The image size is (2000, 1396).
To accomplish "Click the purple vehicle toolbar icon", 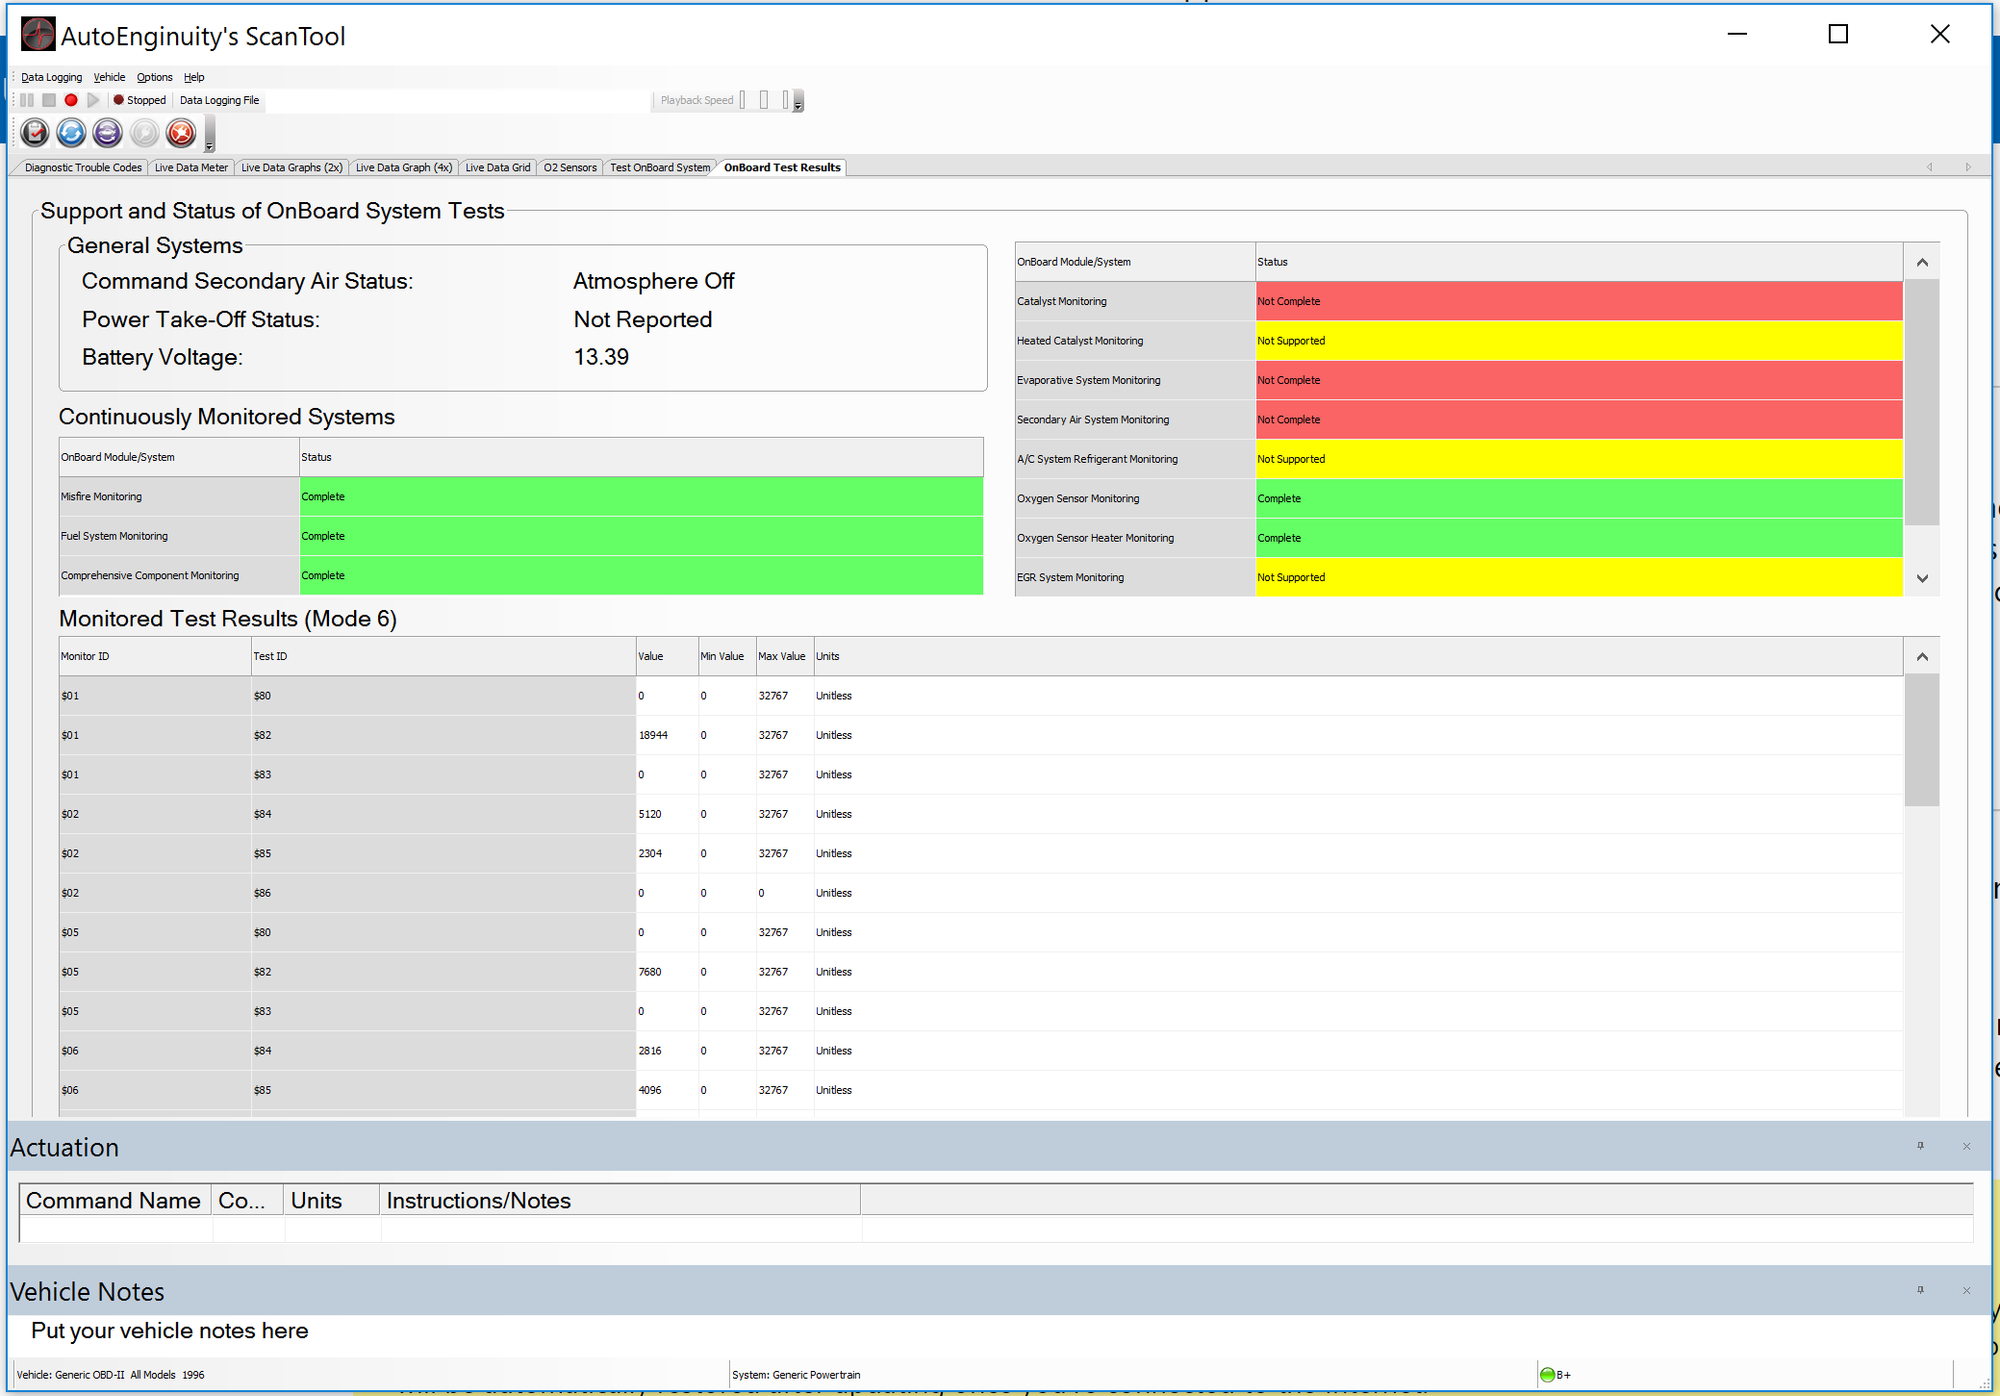I will pyautogui.click(x=107, y=132).
